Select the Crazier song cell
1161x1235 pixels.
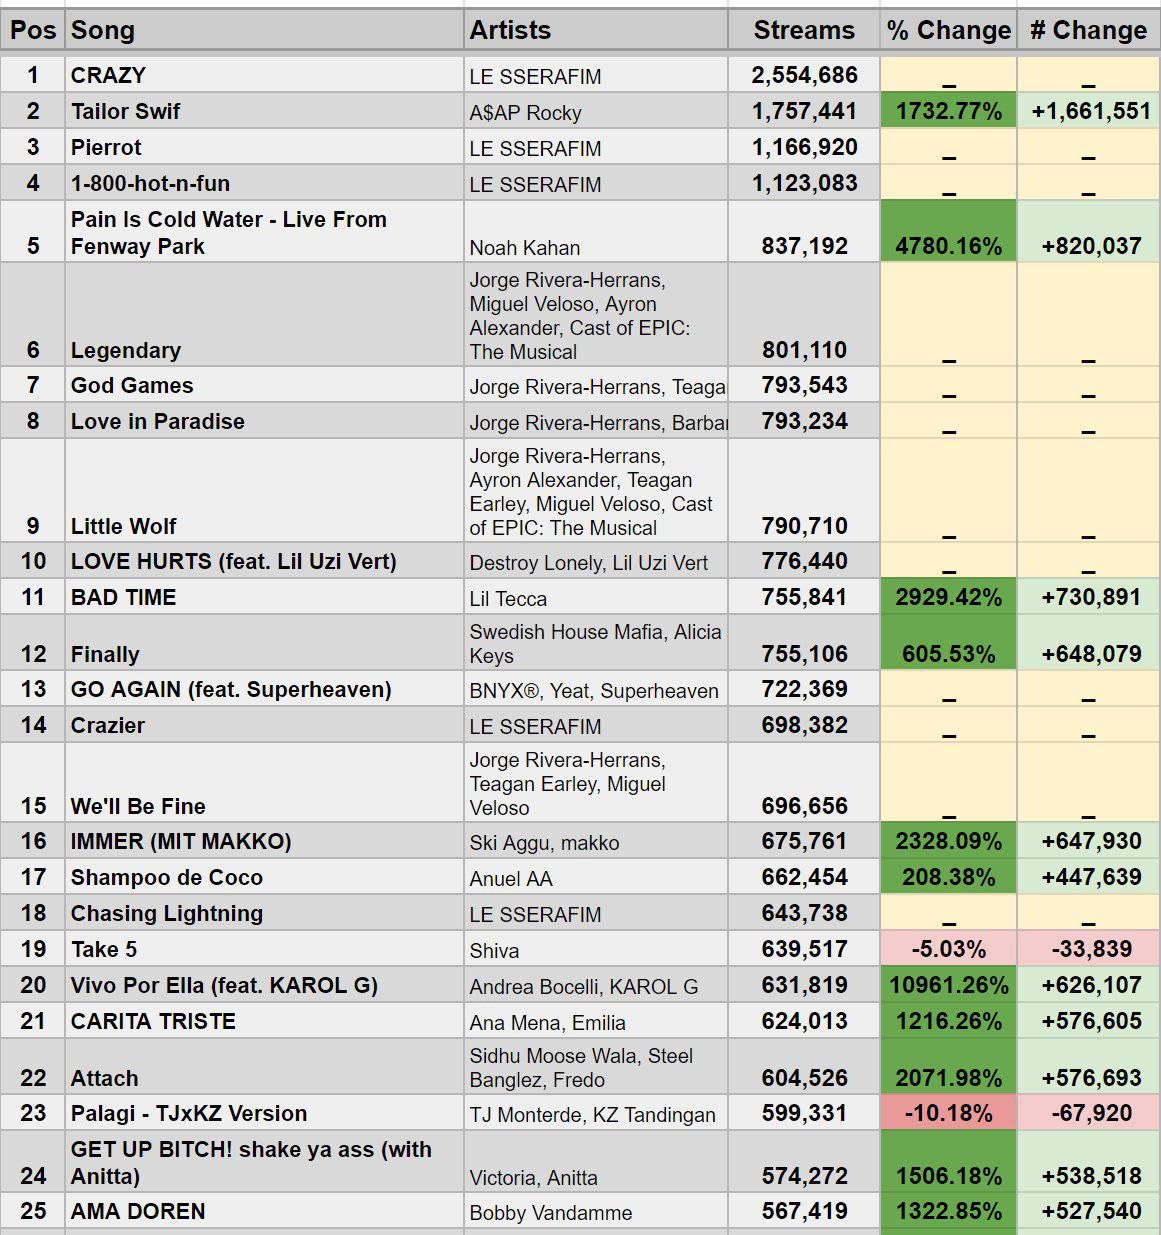(264, 725)
